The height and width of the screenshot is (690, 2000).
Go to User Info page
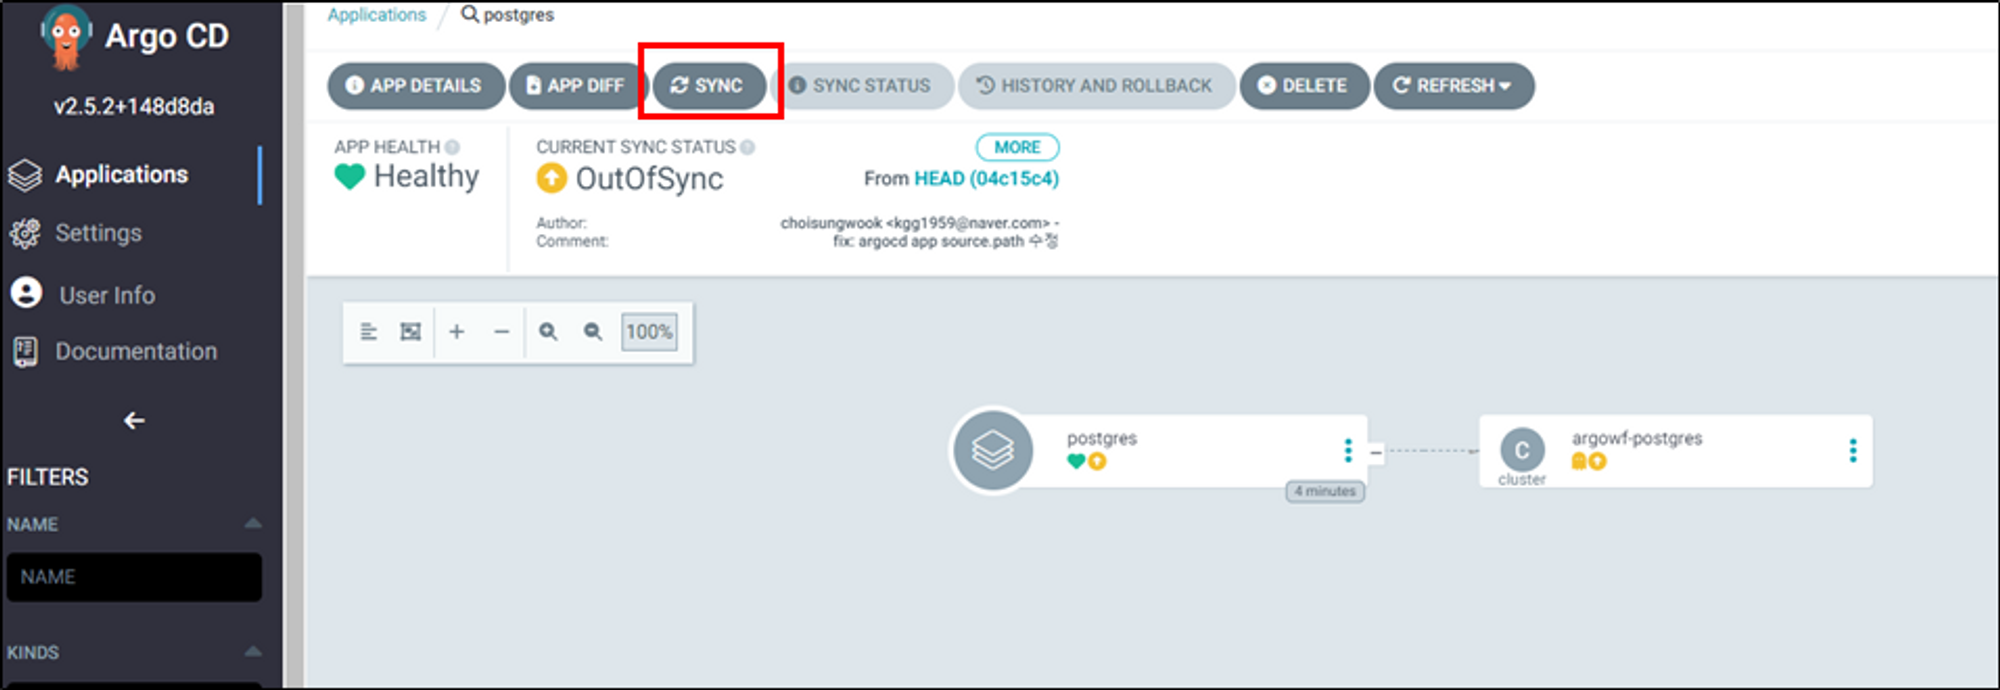pyautogui.click(x=107, y=295)
